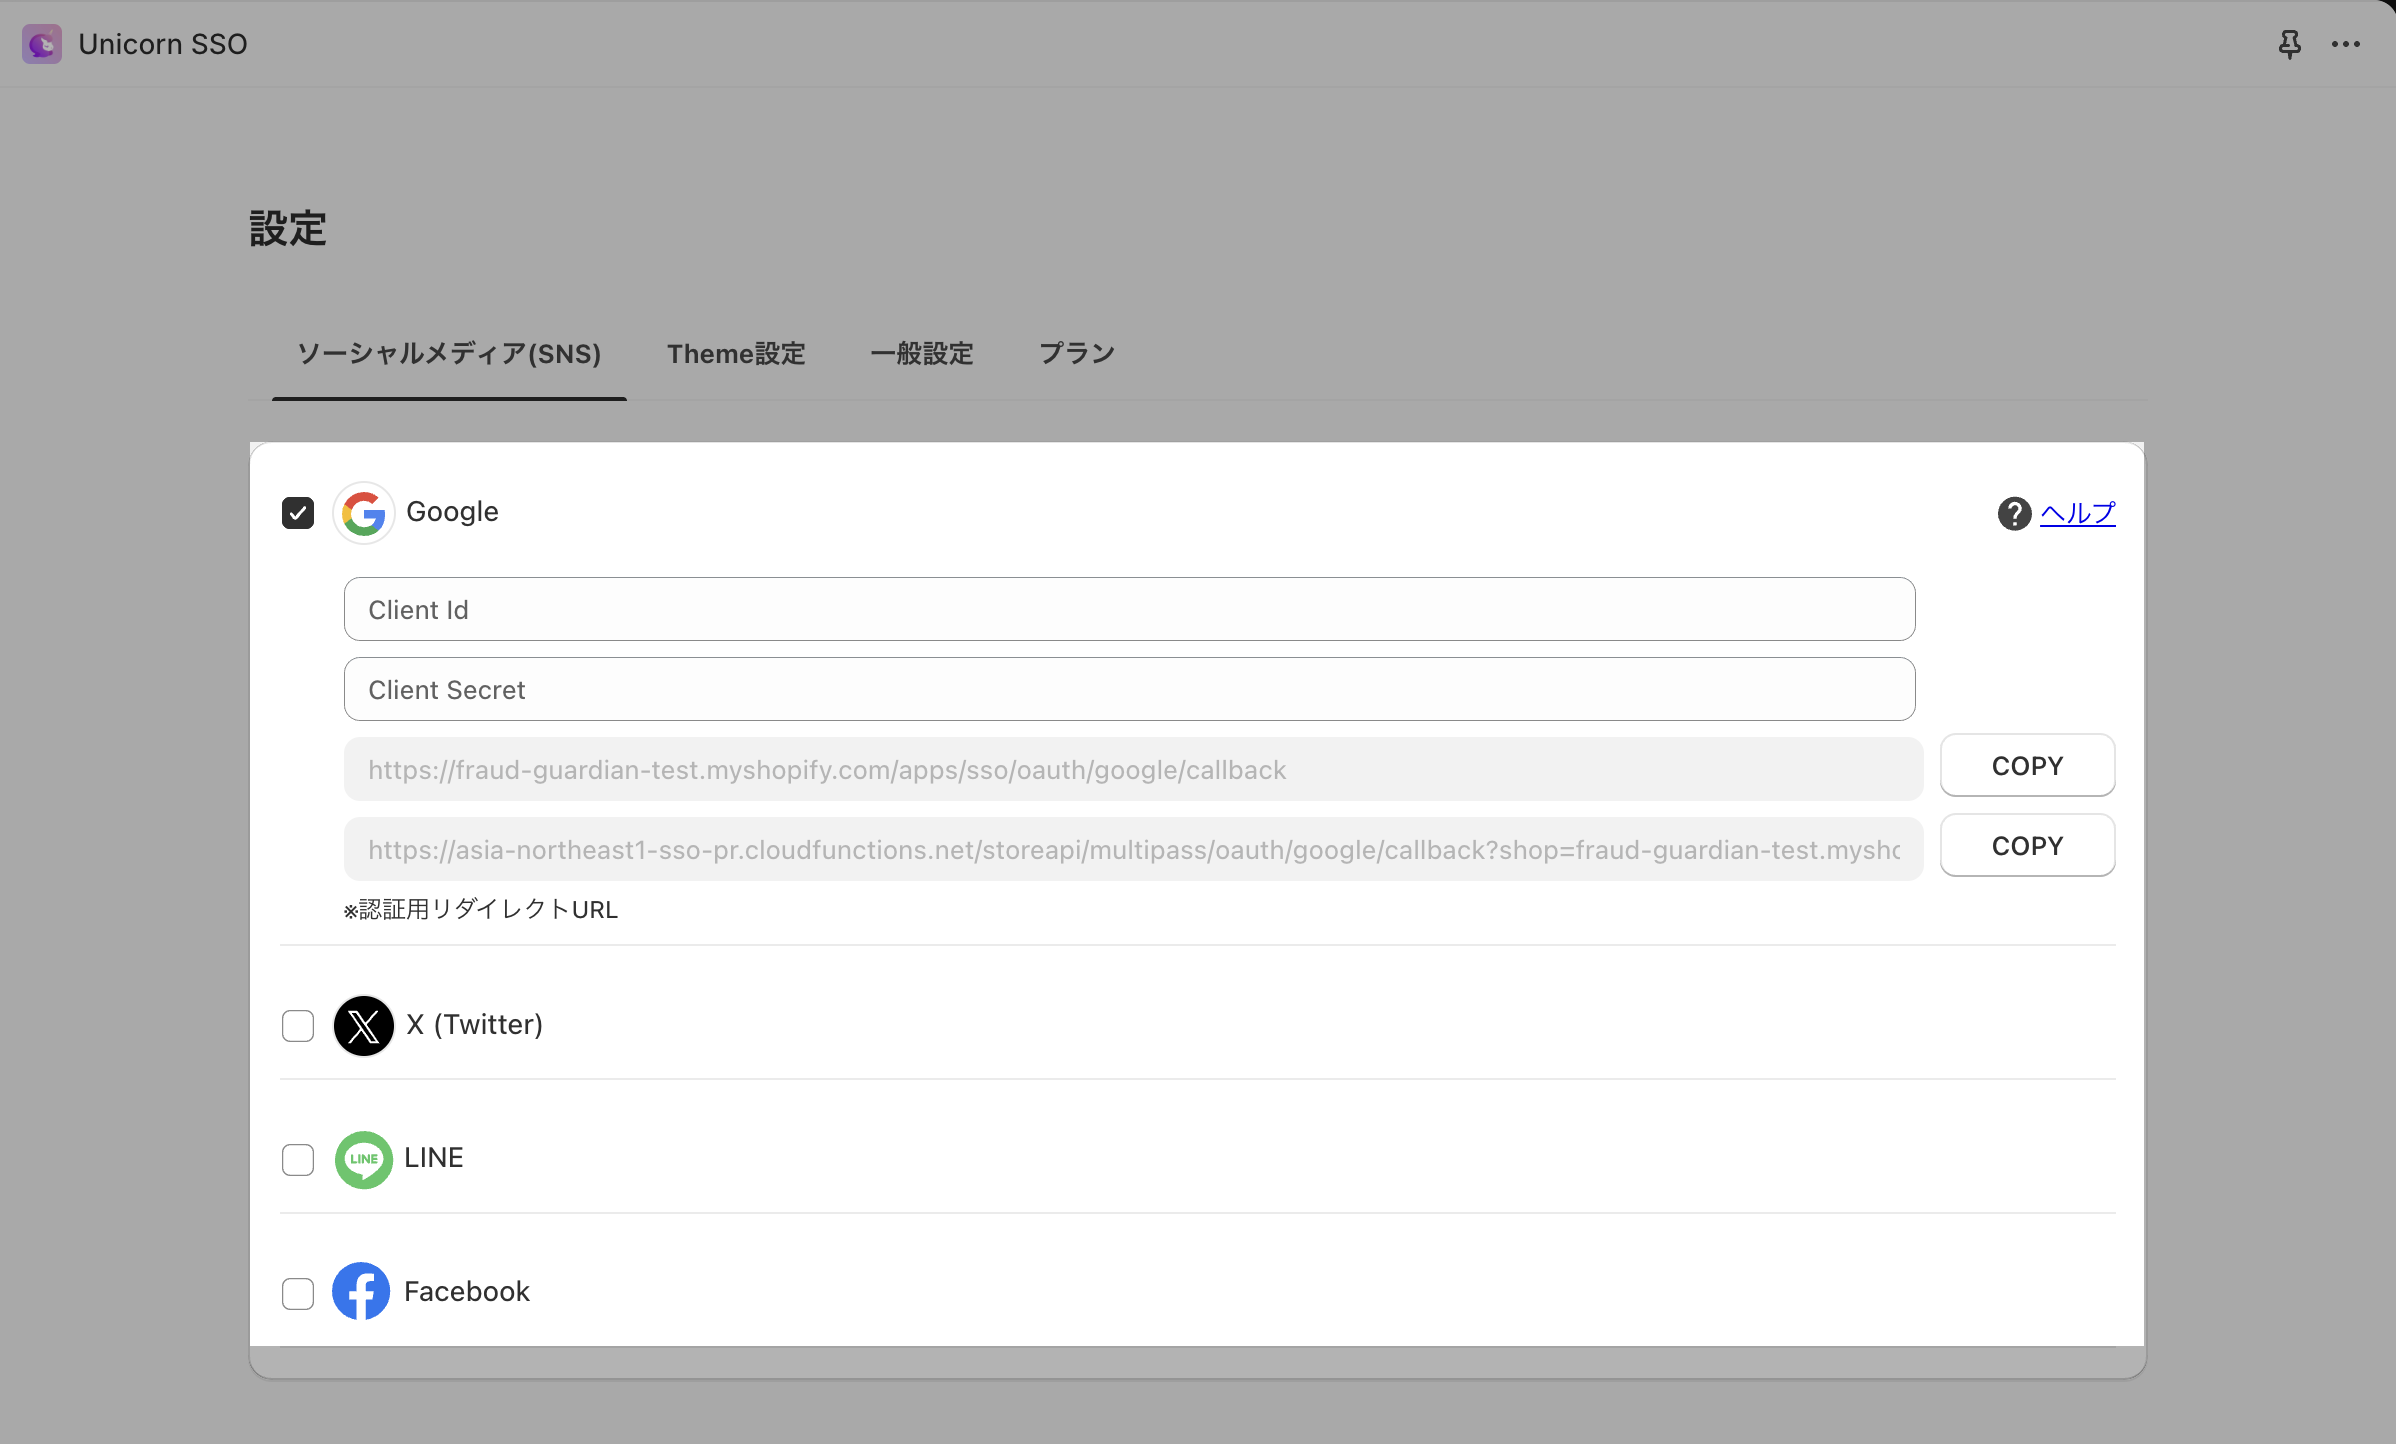This screenshot has height=1444, width=2396.
Task: Click the Facebook logo icon
Action: click(x=361, y=1291)
